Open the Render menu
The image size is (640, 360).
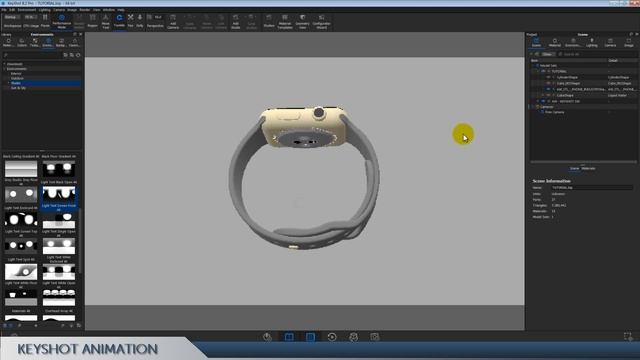point(85,10)
